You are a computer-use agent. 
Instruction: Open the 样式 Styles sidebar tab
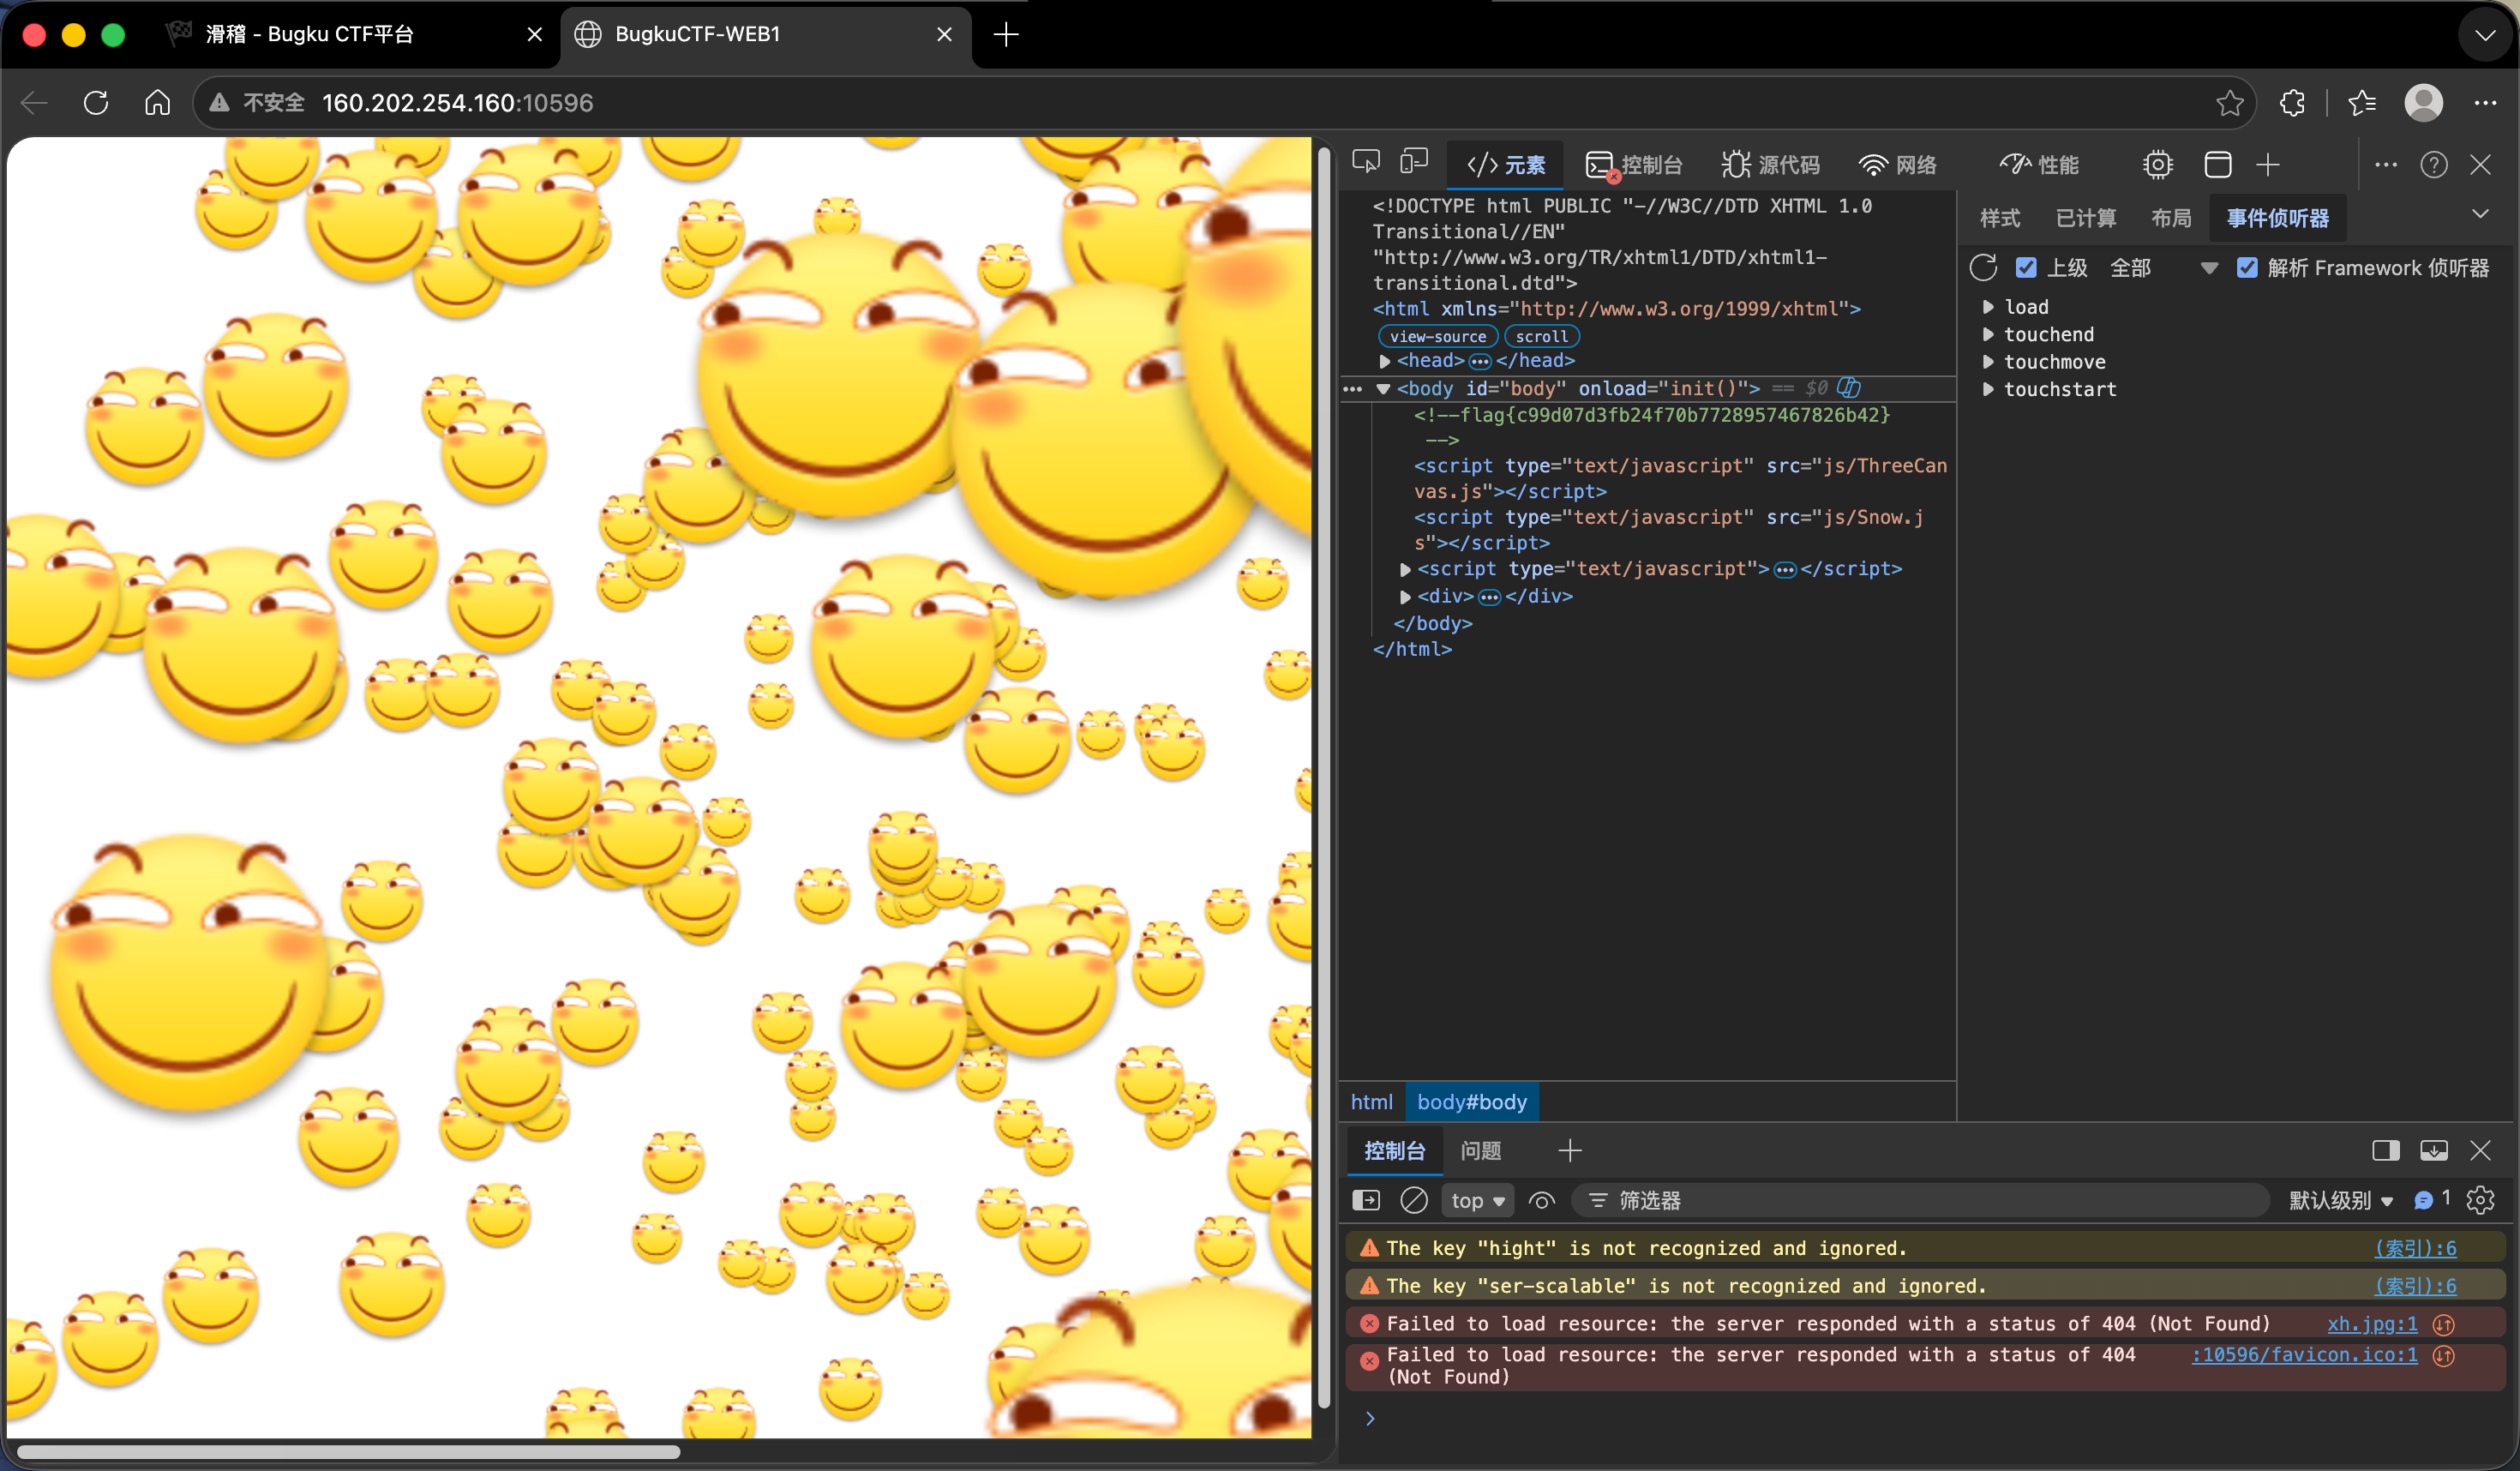point(2000,218)
